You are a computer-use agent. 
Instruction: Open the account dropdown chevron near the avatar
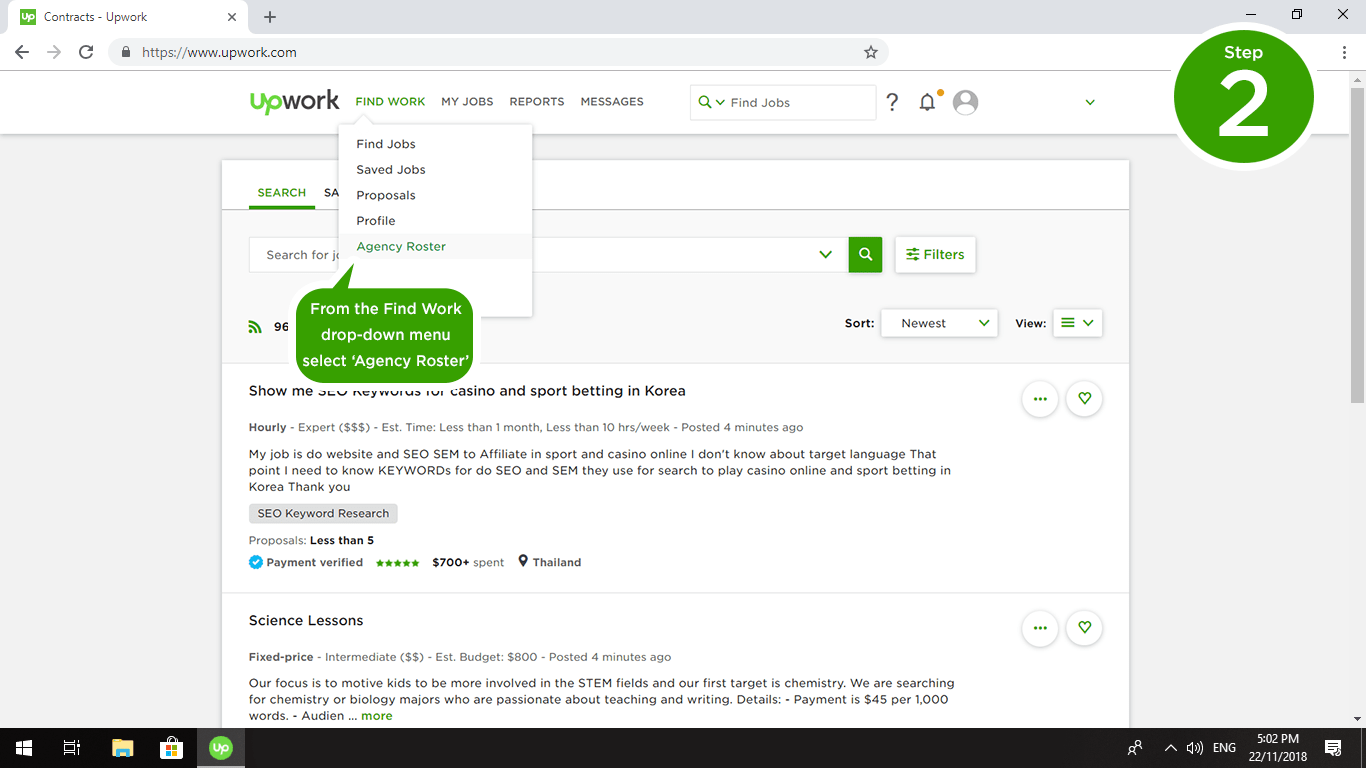(x=1090, y=101)
